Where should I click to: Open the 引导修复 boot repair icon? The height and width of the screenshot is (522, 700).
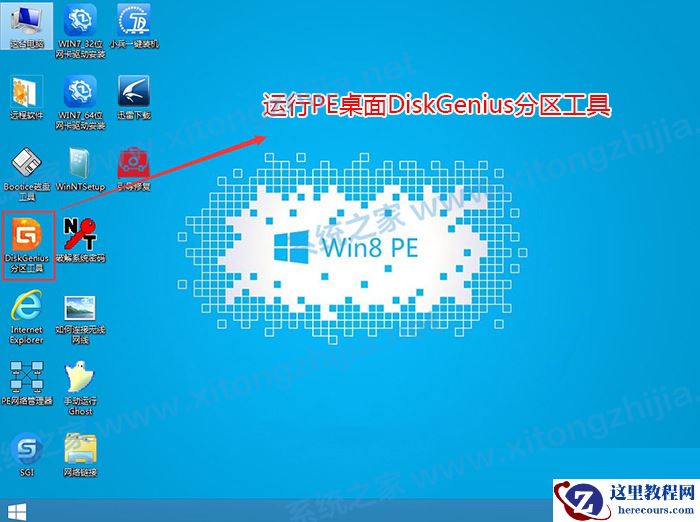(134, 170)
